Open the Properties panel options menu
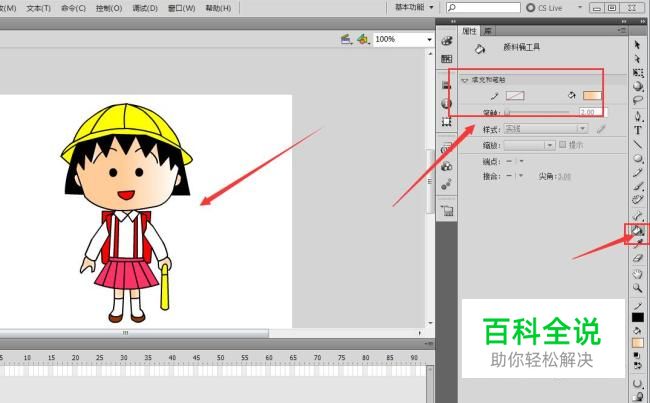The height and width of the screenshot is (403, 650). (621, 30)
